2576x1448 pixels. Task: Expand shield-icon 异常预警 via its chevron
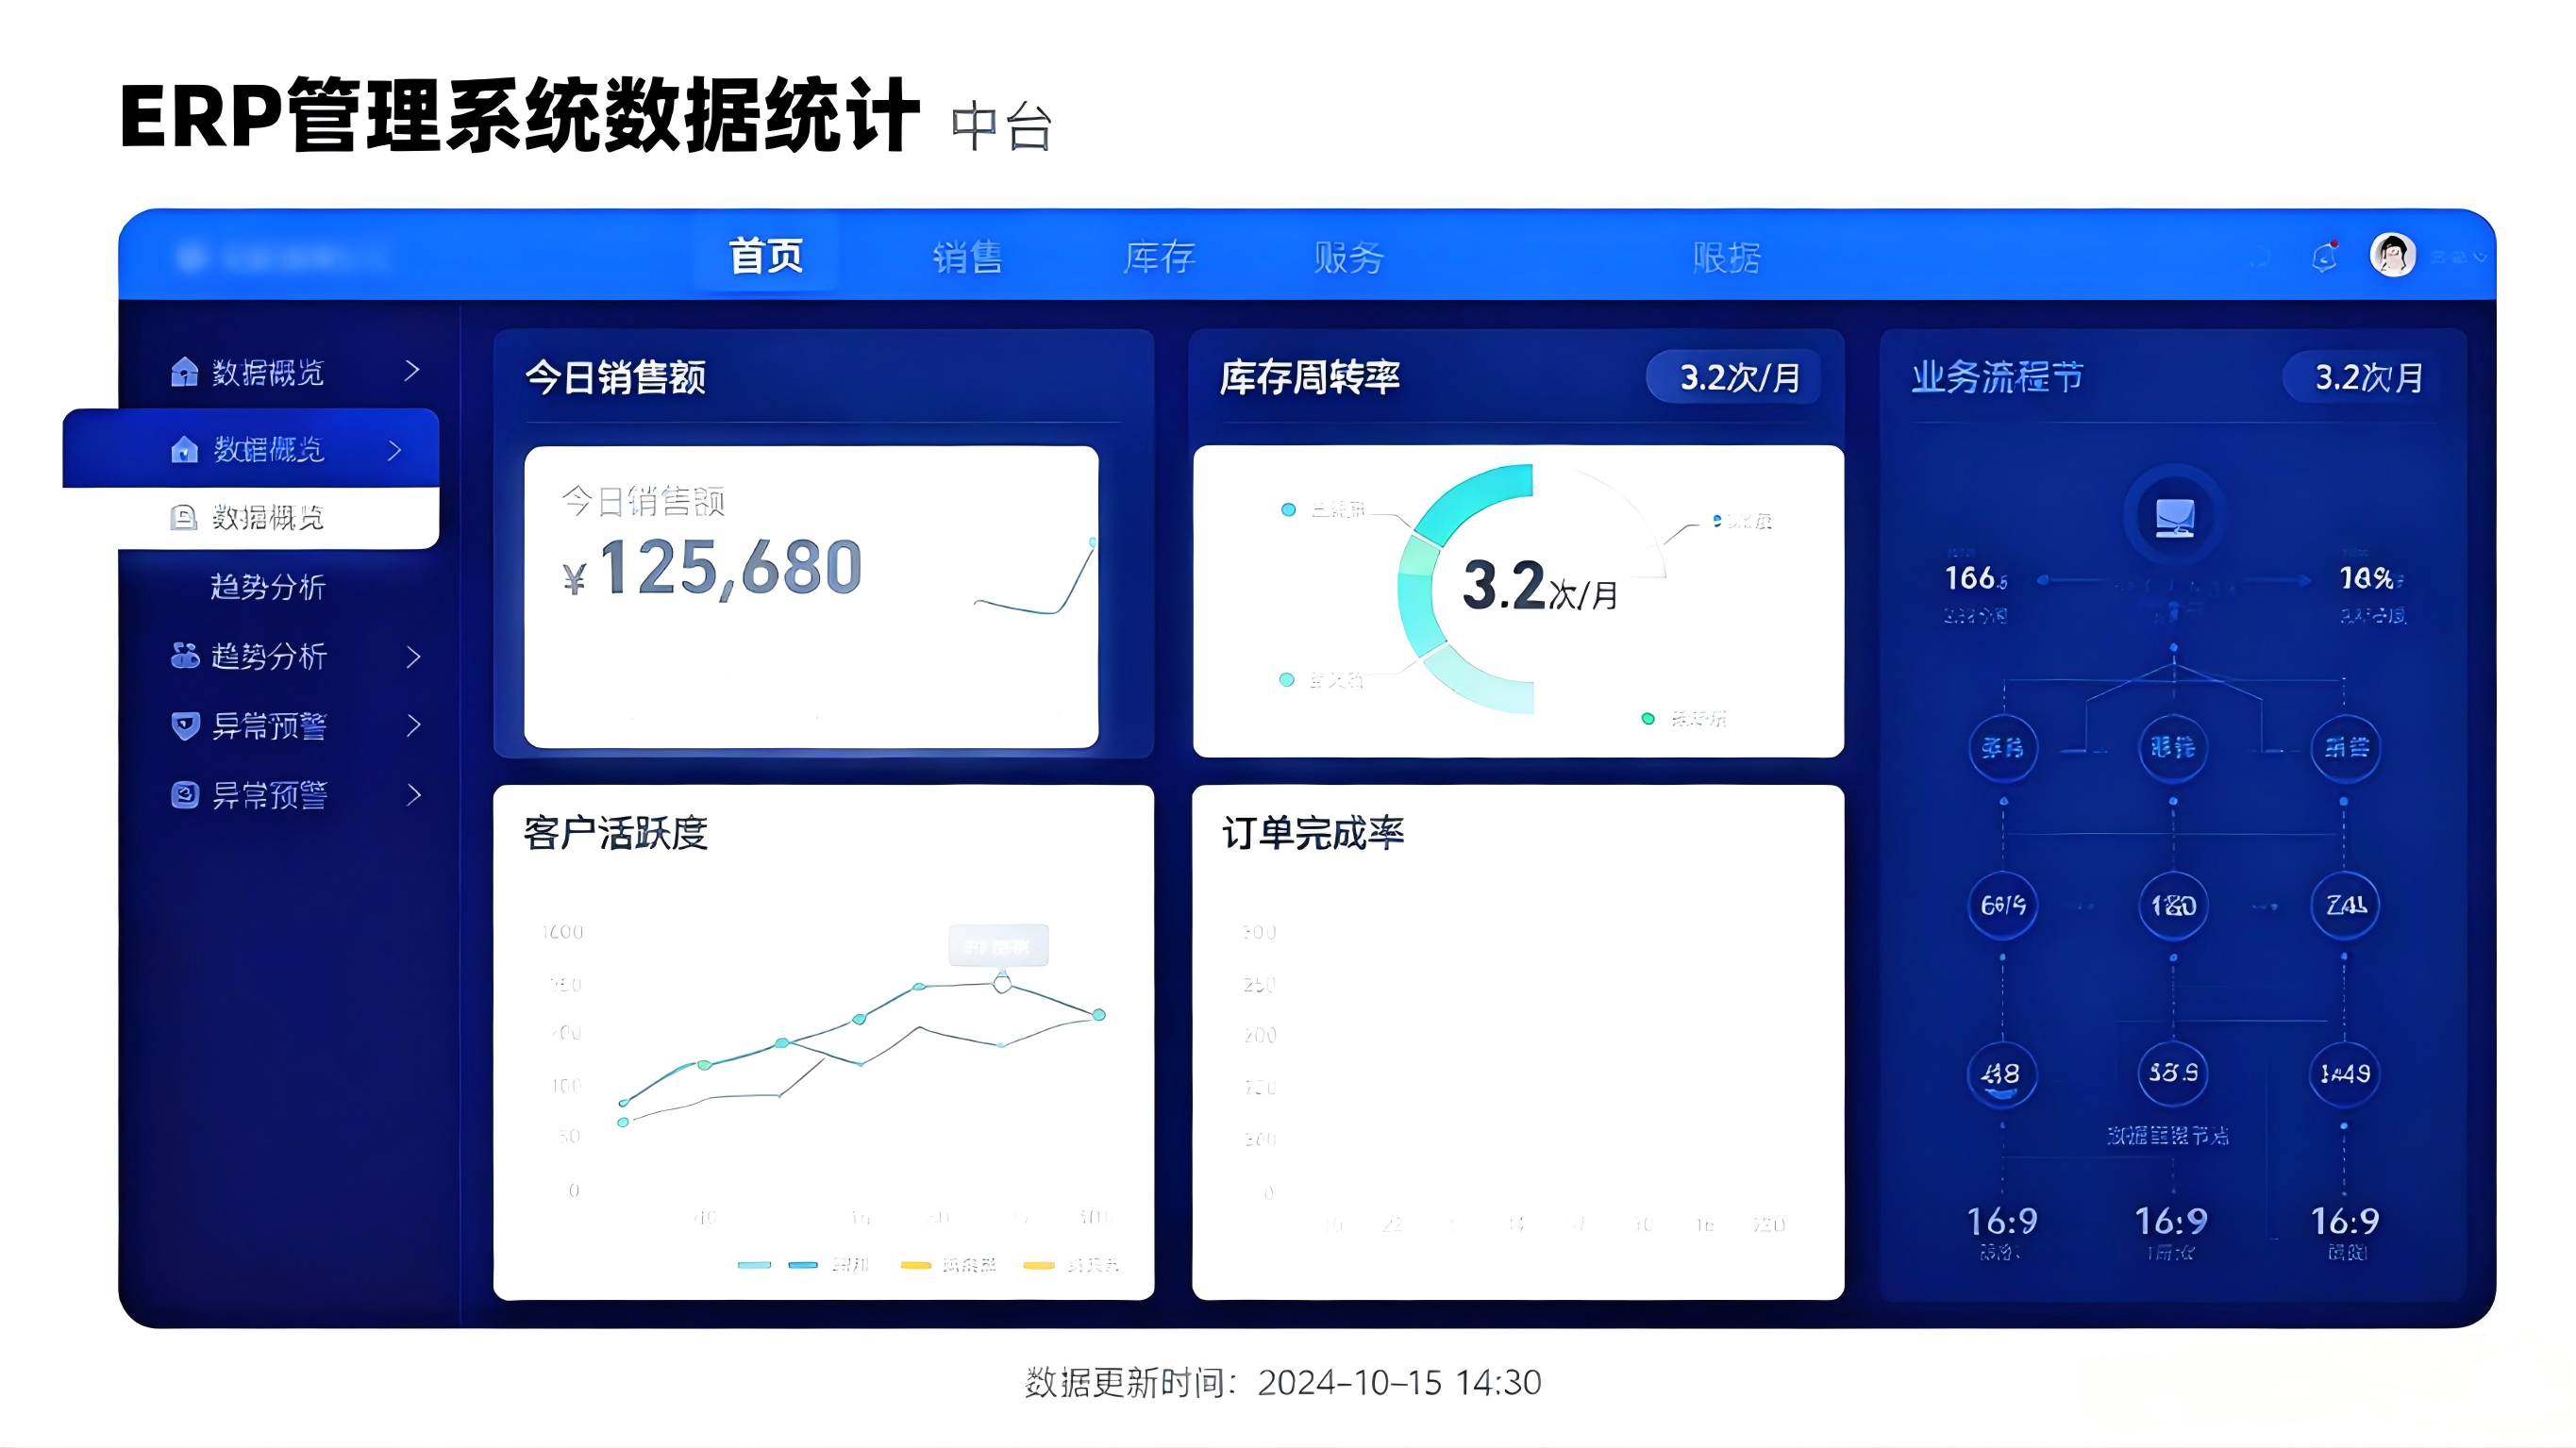(x=413, y=725)
